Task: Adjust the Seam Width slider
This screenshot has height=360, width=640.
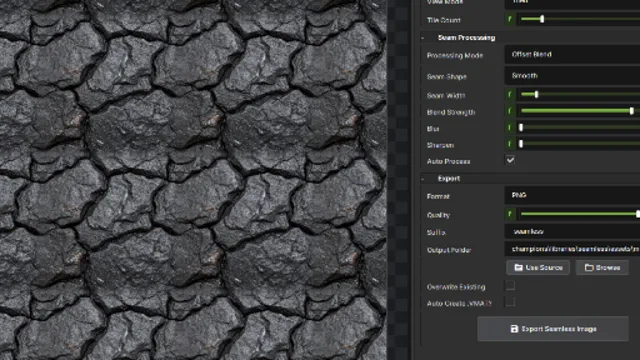Action: tap(580, 95)
